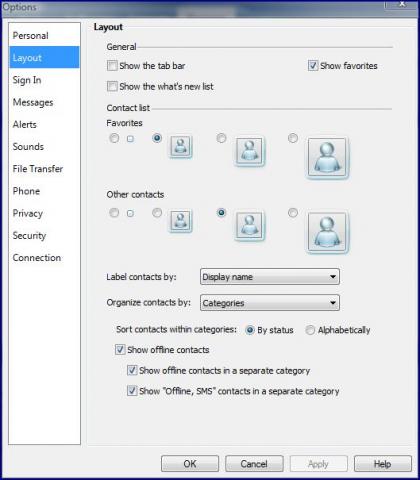Choose medium avatar icon under Favorites
Screen dimensions: 420x480
tap(221, 138)
